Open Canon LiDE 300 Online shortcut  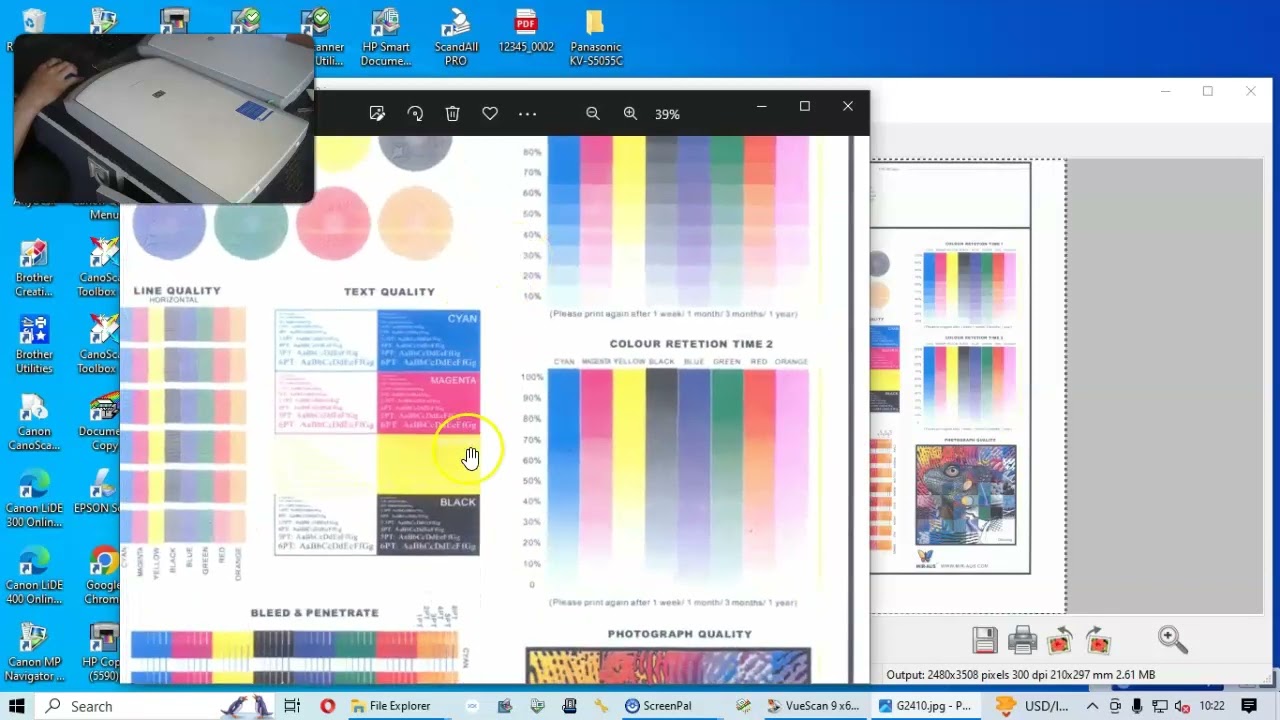coord(34,498)
